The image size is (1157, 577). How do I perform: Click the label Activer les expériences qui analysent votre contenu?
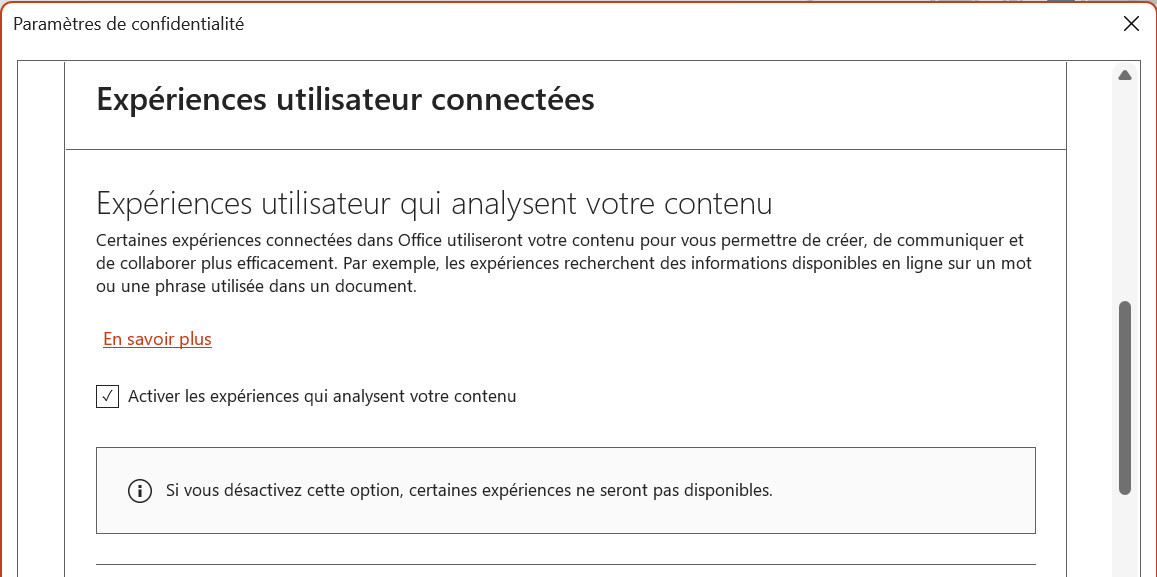(322, 397)
